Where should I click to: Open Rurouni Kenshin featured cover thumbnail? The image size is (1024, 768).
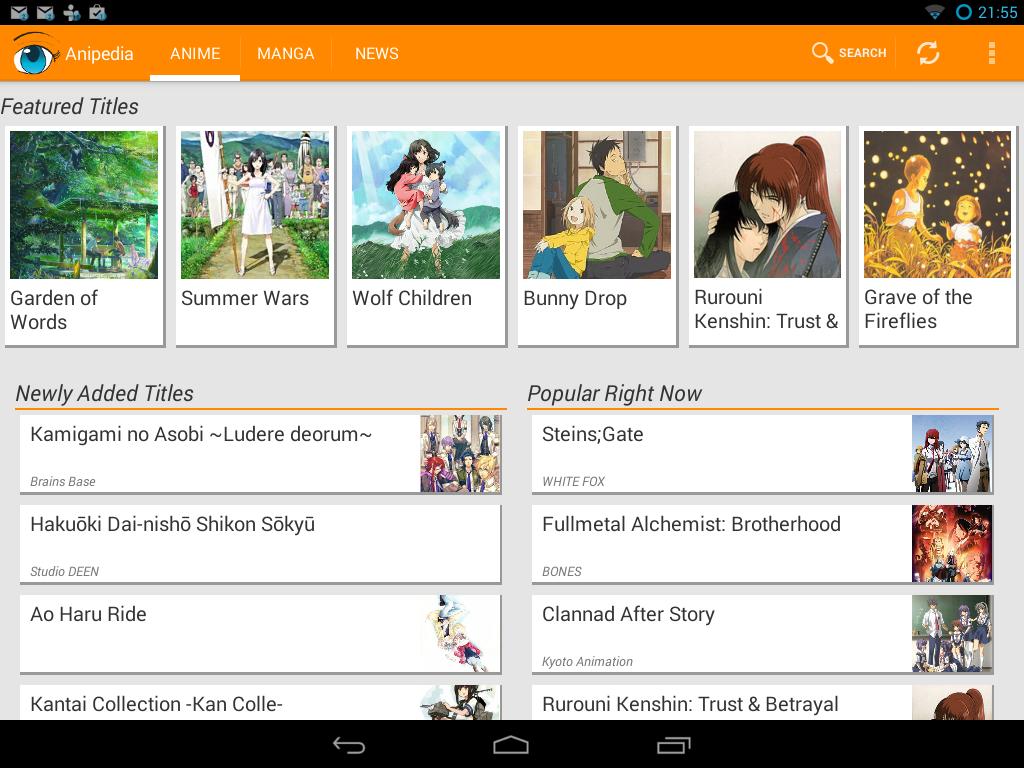tap(767, 204)
